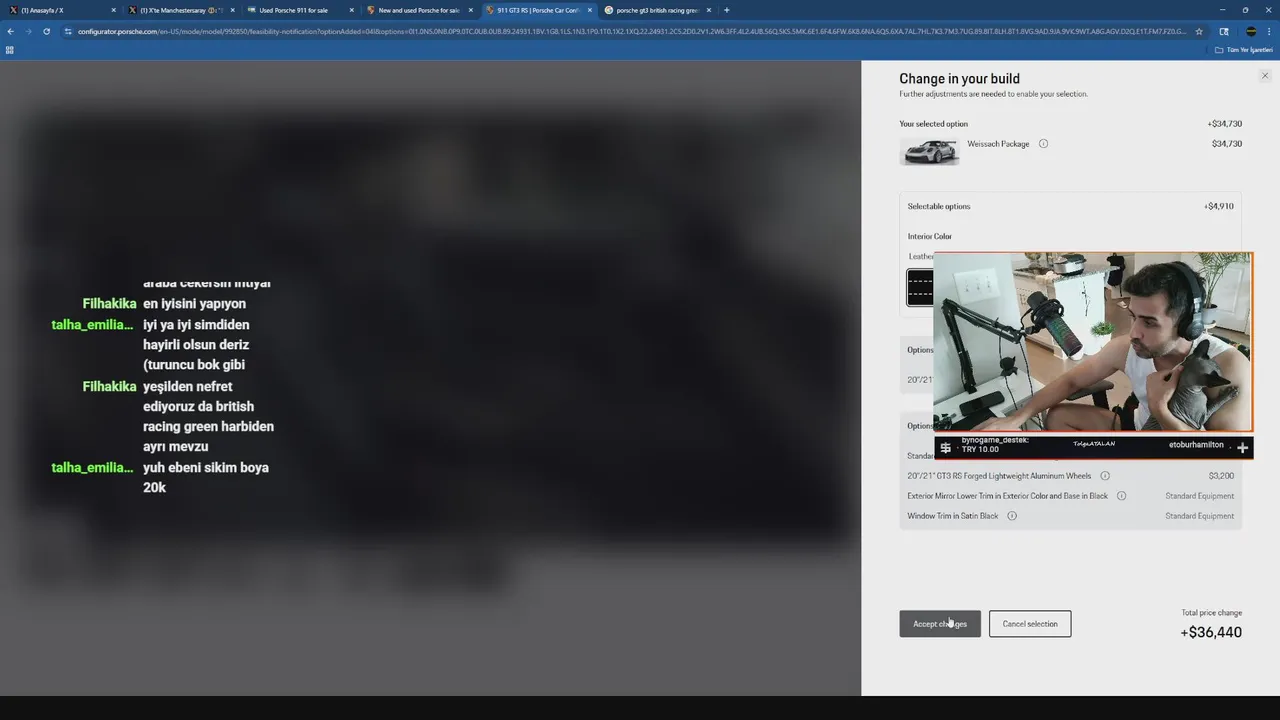This screenshot has width=1280, height=720.
Task: Click the $3,200 wheels price
Action: (x=1221, y=476)
